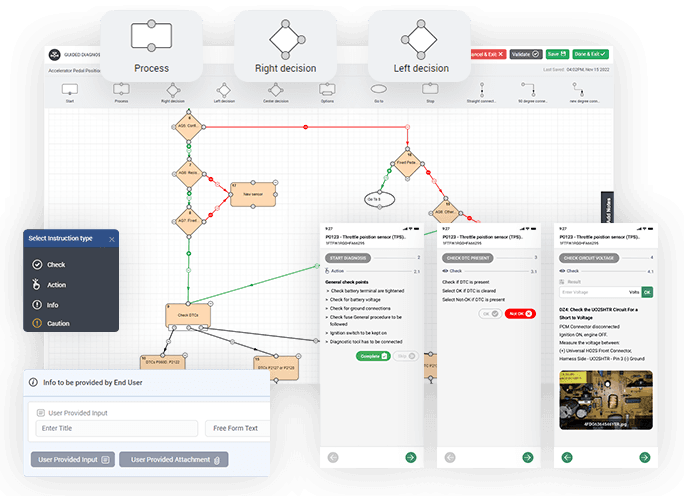Tap back arrow on Check DTC Present phone
The width and height of the screenshot is (684, 496).
click(x=450, y=457)
